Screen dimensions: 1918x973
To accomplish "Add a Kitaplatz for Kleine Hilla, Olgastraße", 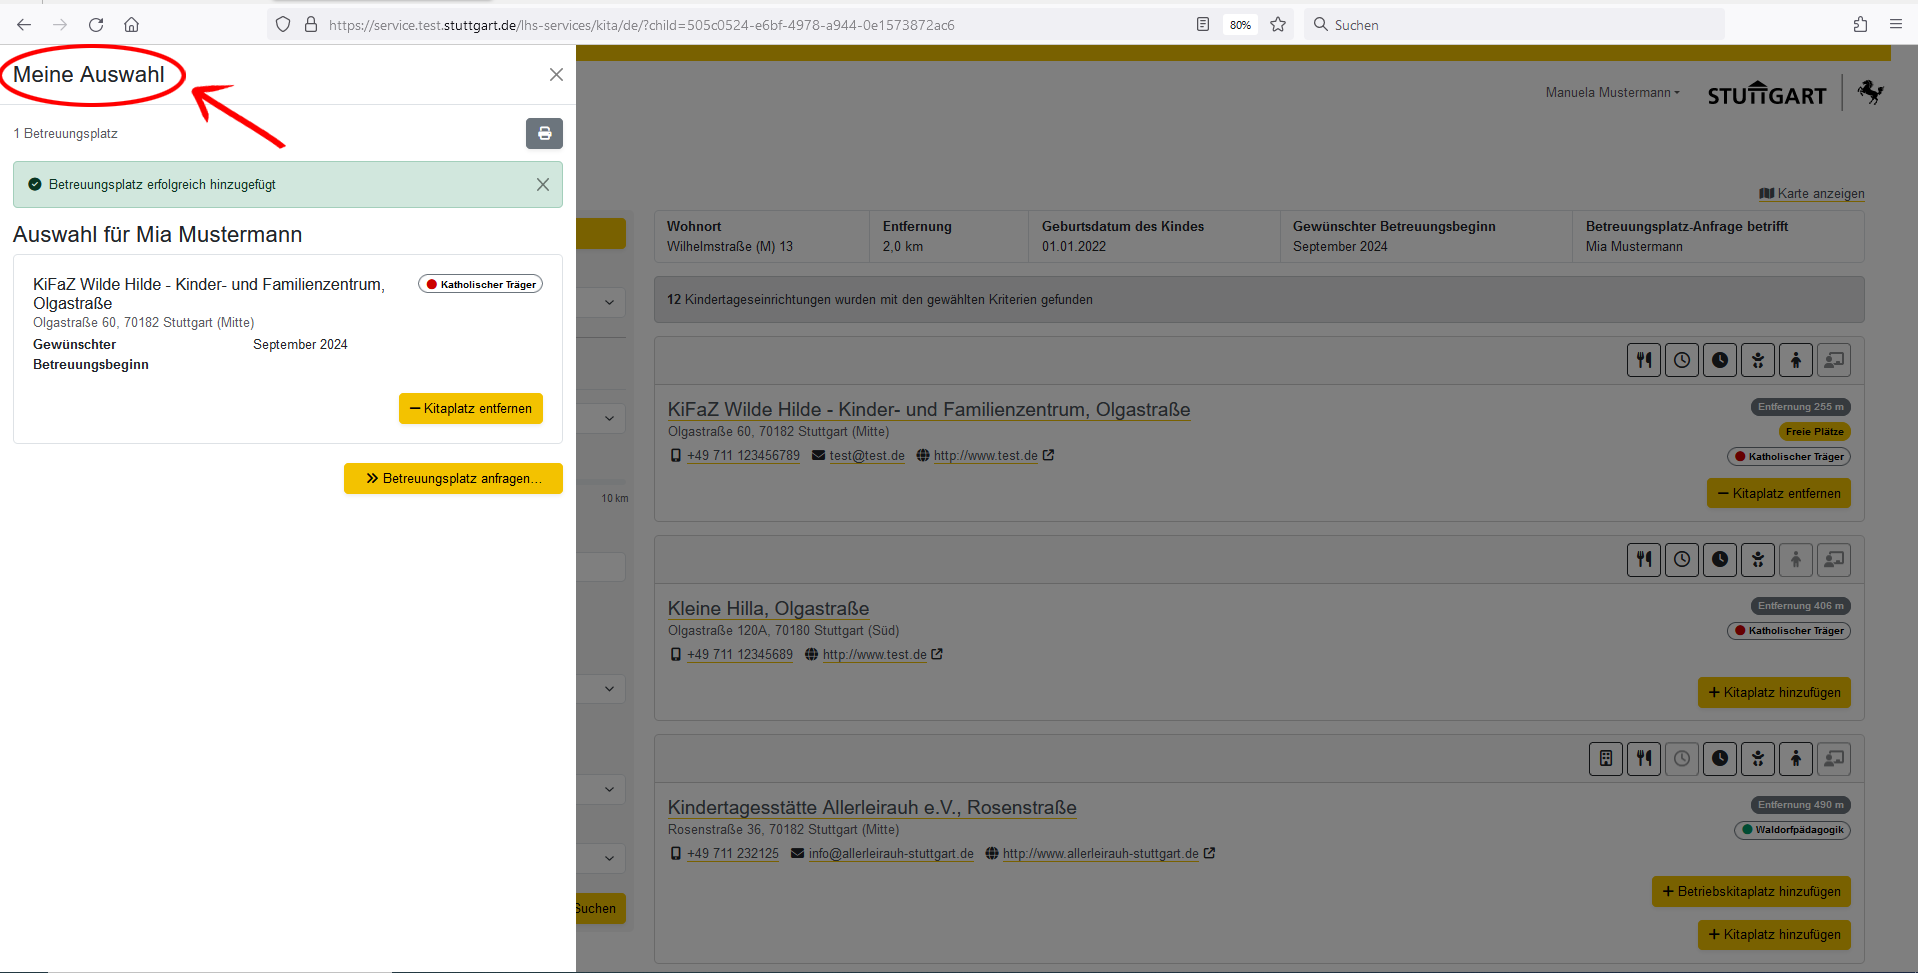I will pos(1773,692).
